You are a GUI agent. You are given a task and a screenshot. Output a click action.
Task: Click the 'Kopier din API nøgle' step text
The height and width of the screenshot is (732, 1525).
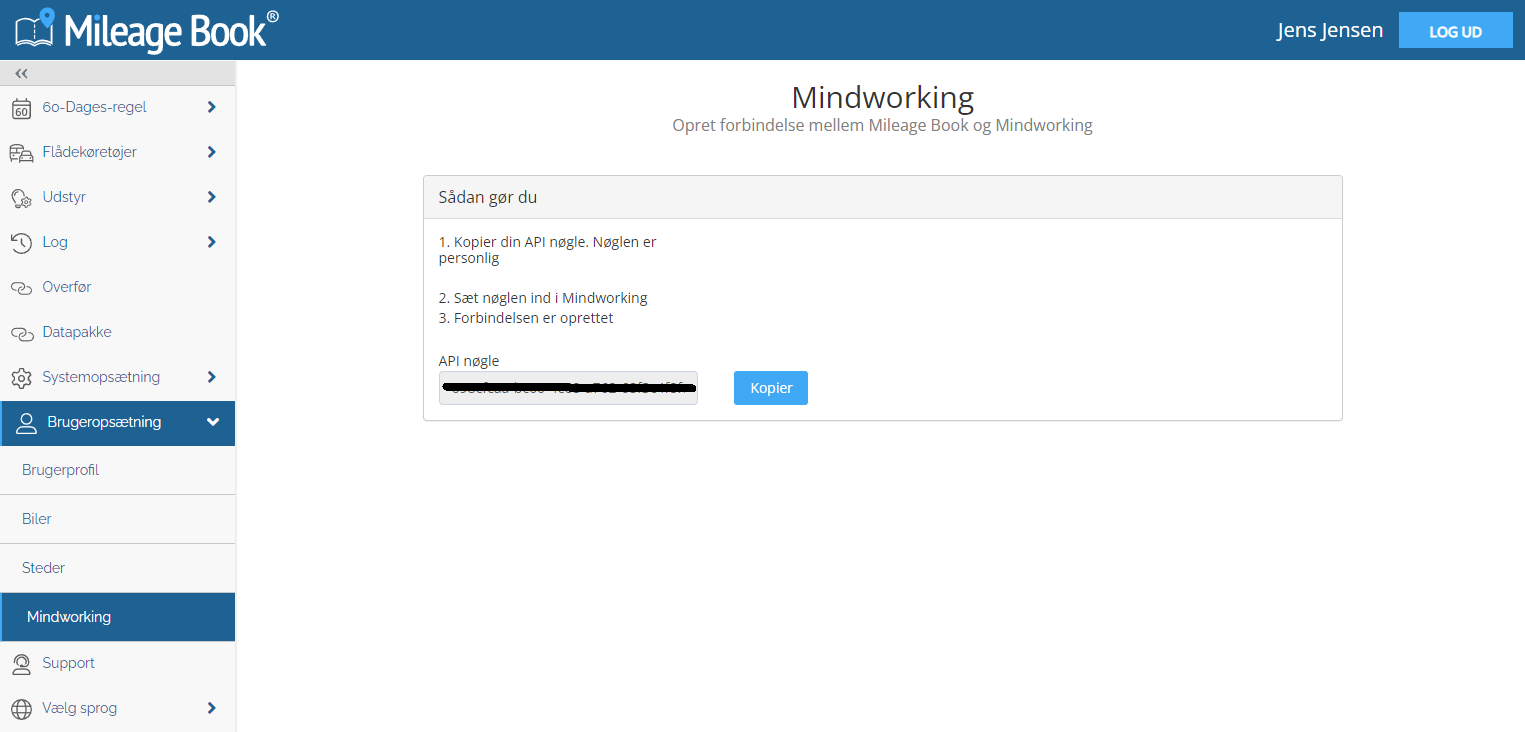tap(548, 250)
